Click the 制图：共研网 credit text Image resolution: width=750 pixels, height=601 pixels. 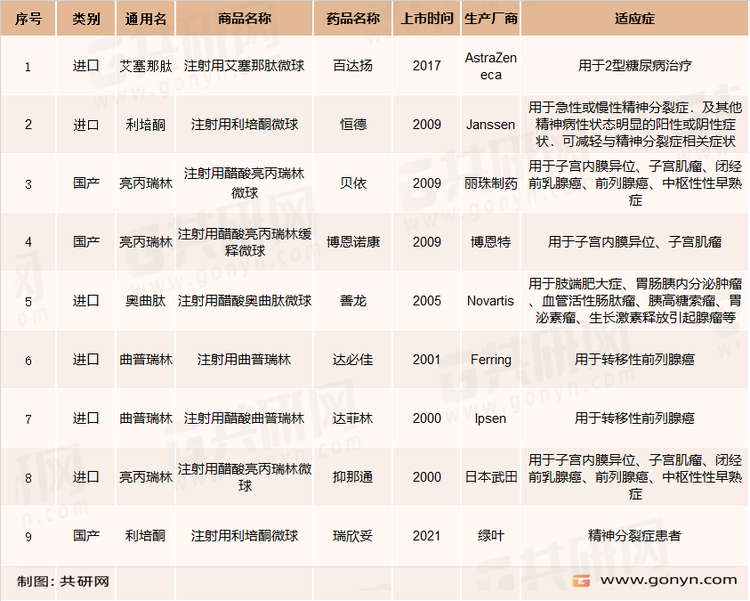pos(63,581)
